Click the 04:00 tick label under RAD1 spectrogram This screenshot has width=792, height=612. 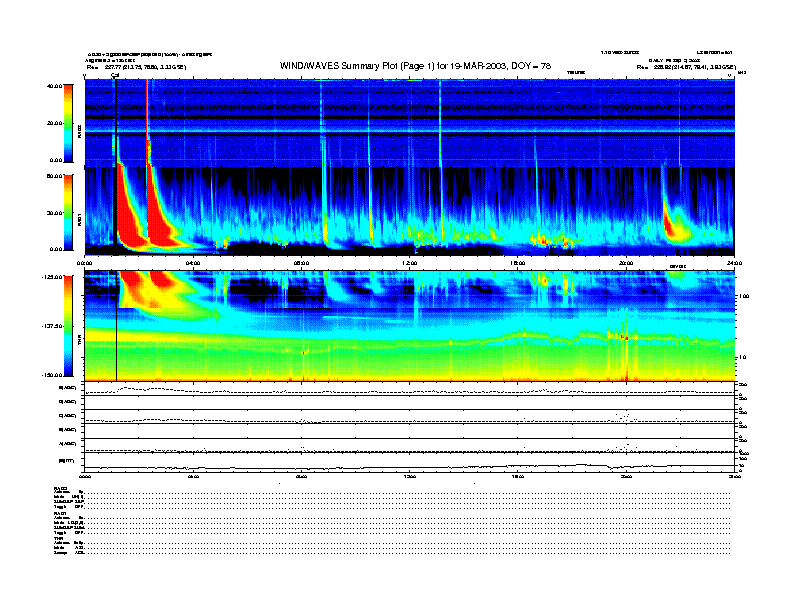pos(193,263)
